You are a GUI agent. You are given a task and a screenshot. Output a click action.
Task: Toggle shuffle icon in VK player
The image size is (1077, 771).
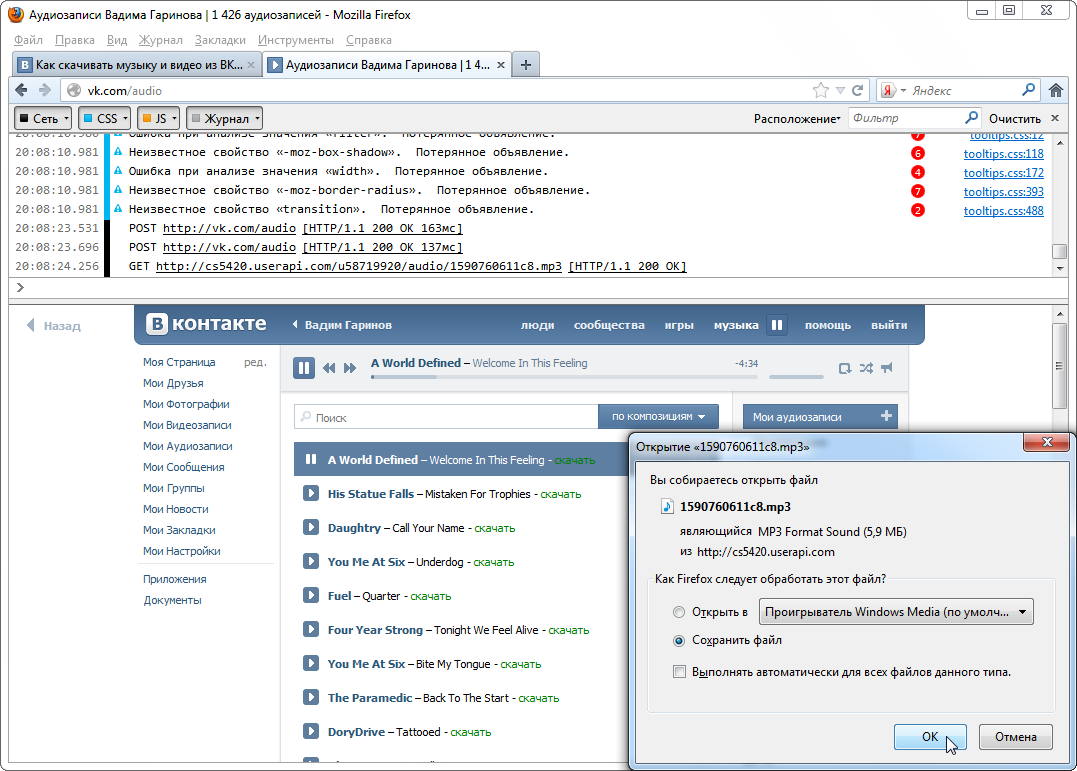click(x=866, y=368)
